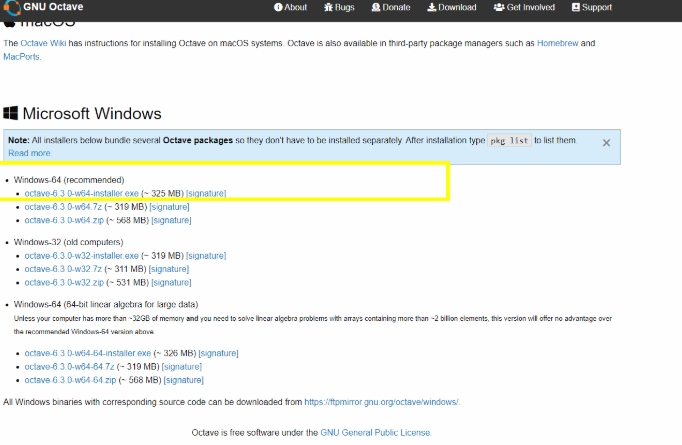682x445 pixels.
Task: Open the About menu item
Action: tap(290, 7)
